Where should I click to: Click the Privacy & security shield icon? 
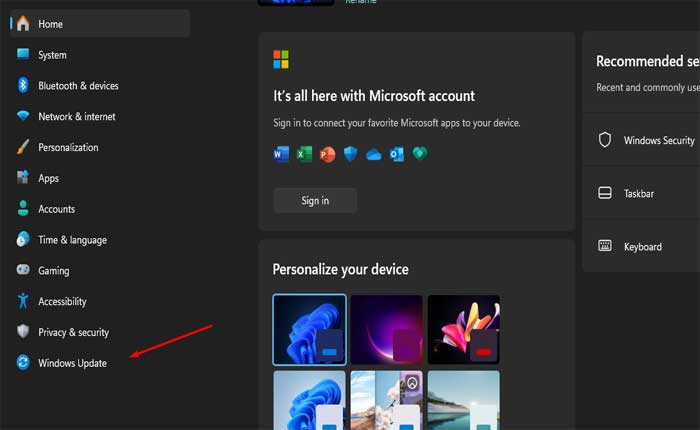tap(23, 331)
